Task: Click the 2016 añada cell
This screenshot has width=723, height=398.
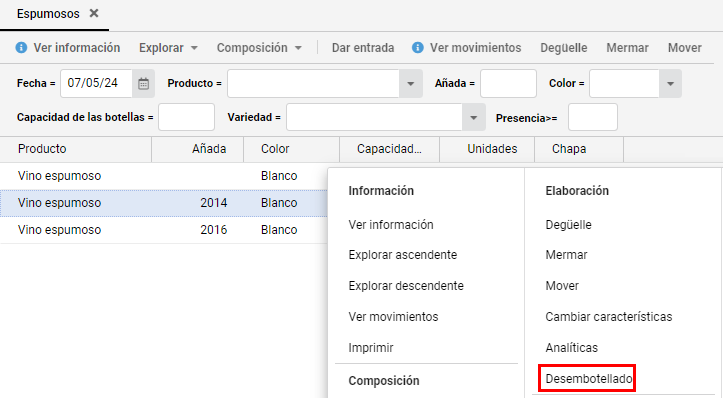Action: tap(213, 230)
